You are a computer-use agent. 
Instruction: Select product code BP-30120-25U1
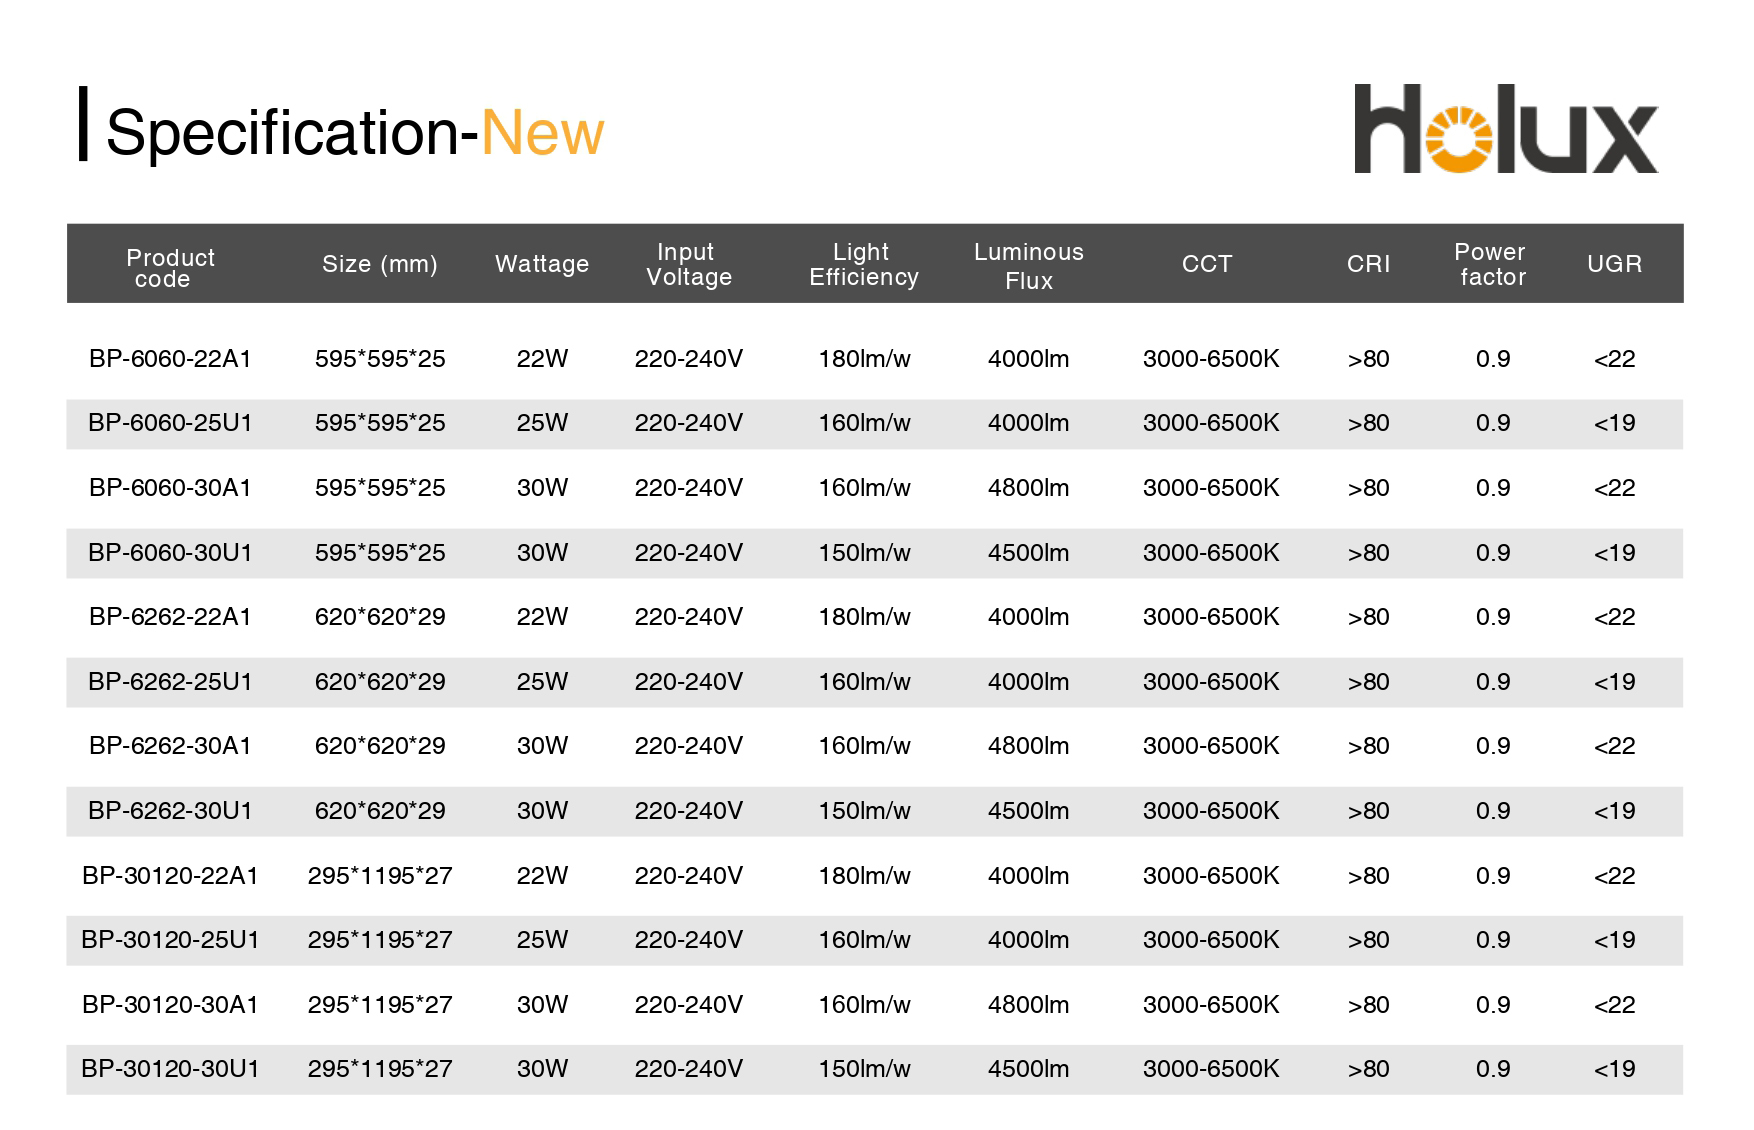170,940
